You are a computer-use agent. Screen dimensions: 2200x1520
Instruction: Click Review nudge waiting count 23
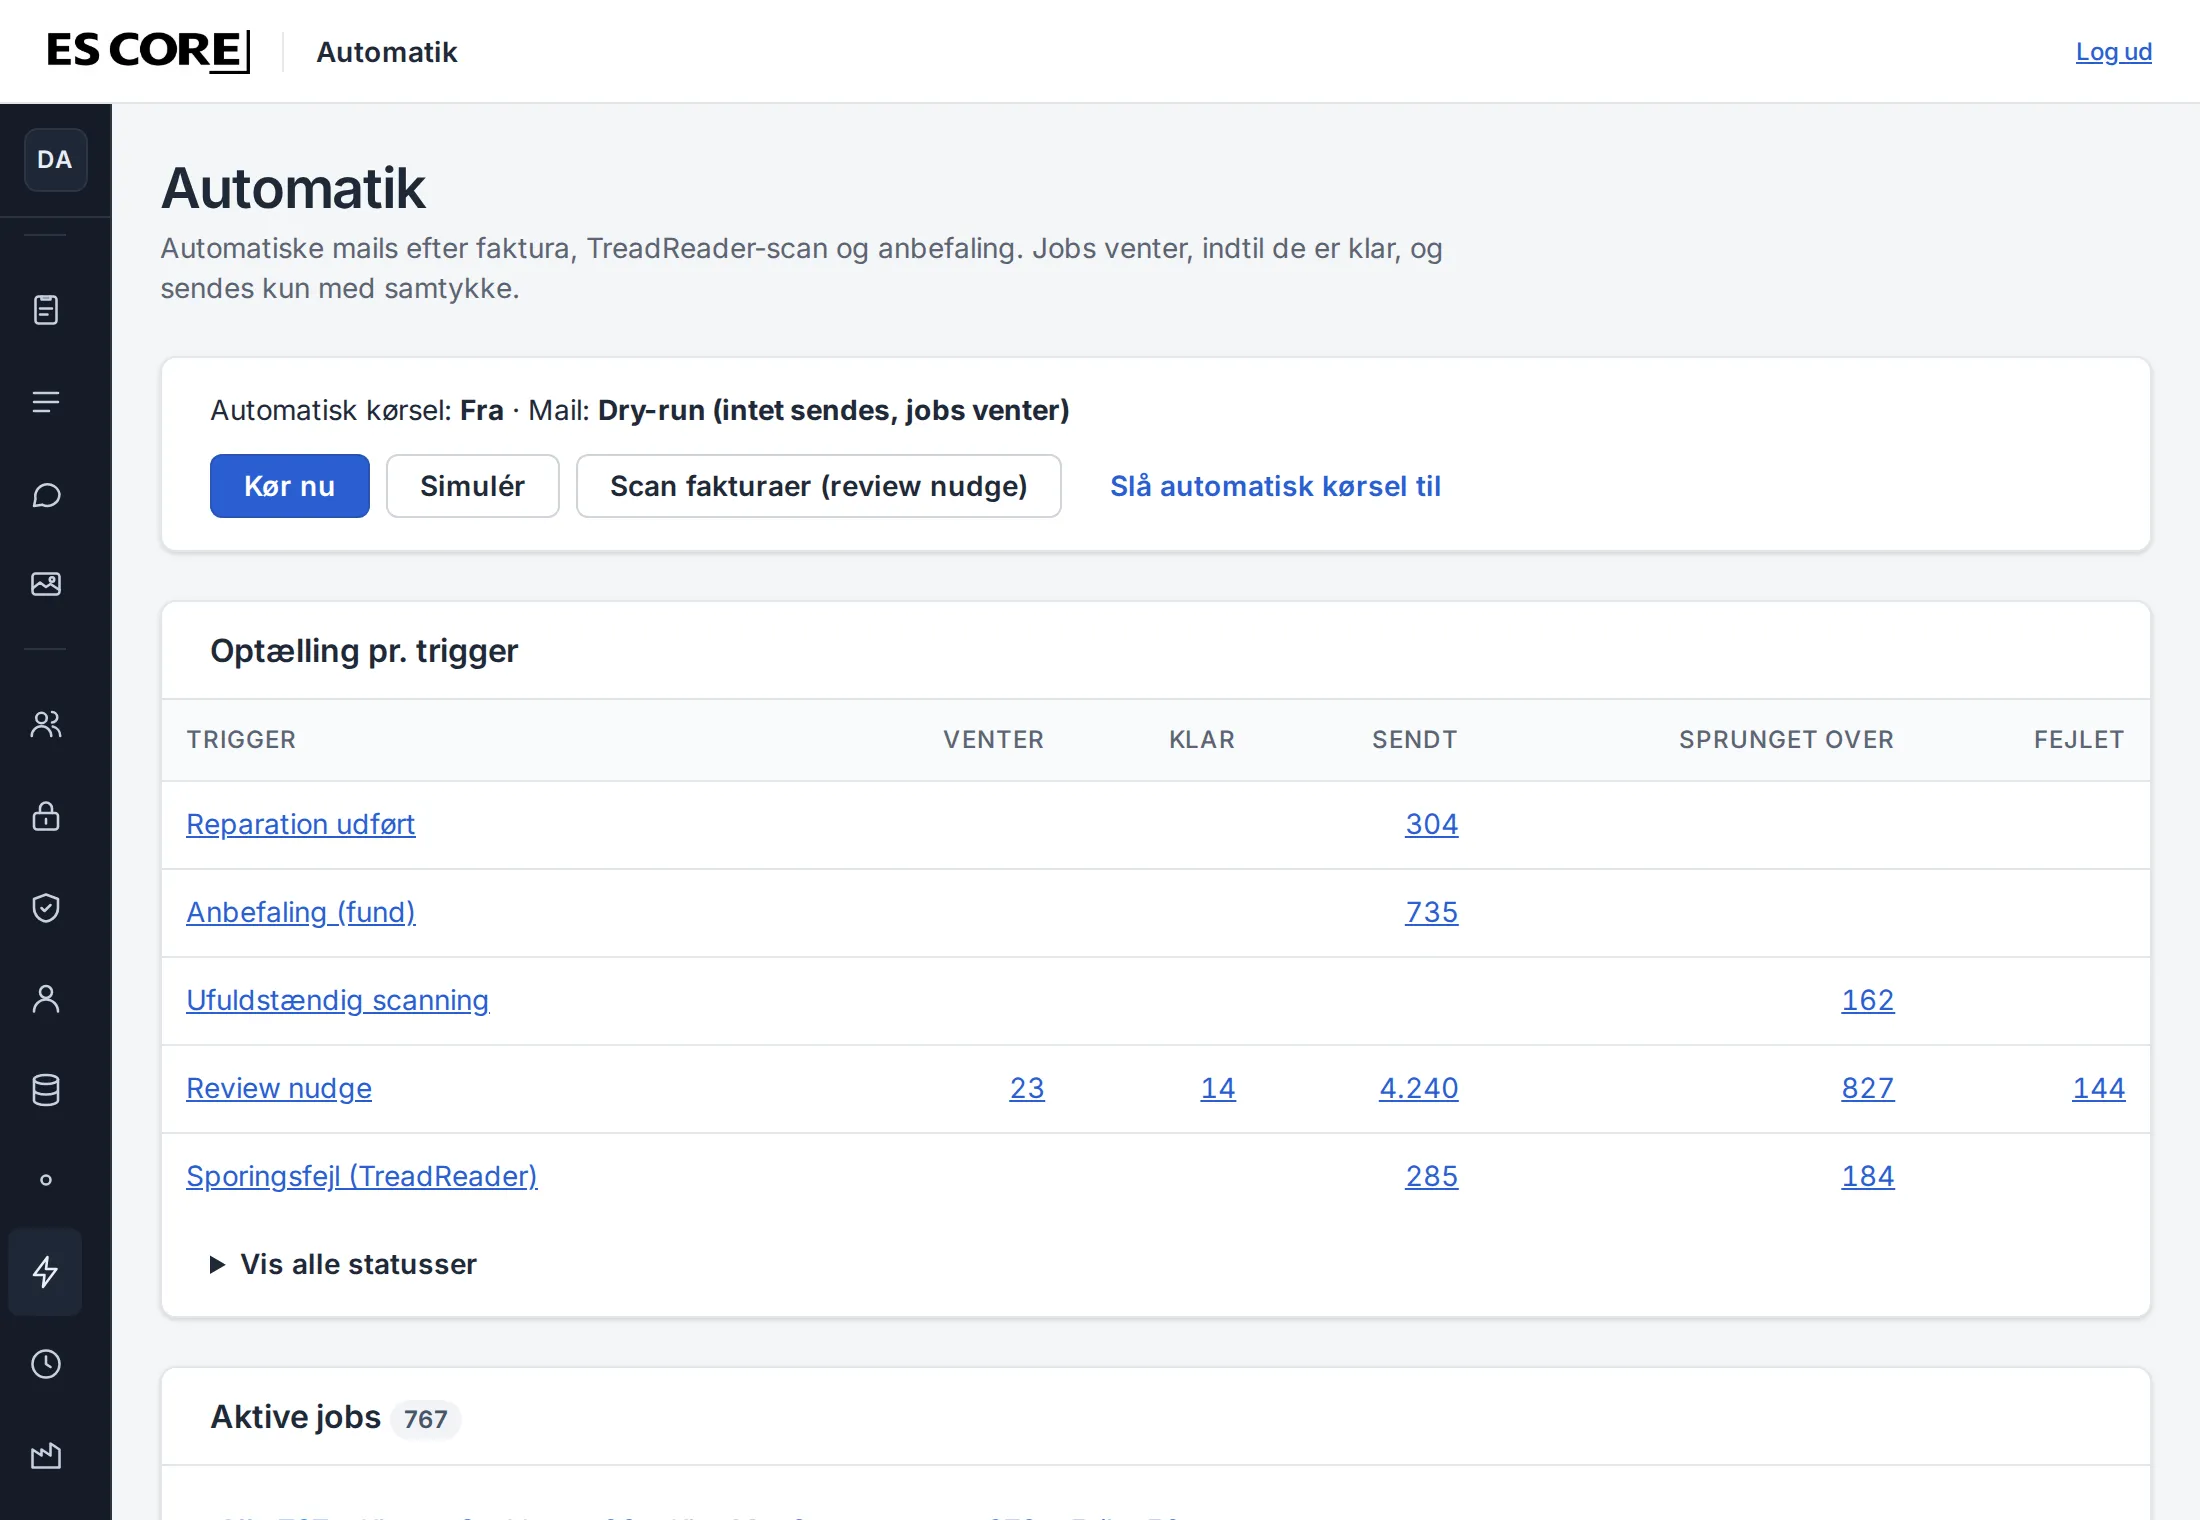click(x=1027, y=1088)
